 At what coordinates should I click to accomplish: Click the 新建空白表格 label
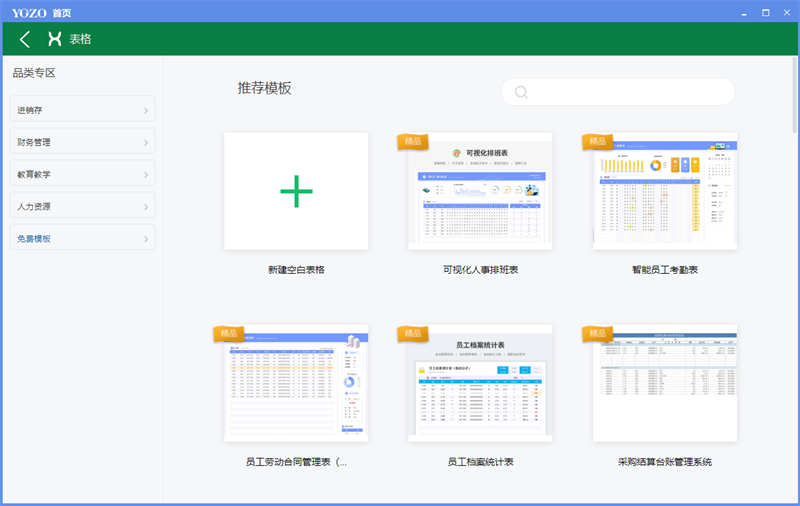coord(296,270)
